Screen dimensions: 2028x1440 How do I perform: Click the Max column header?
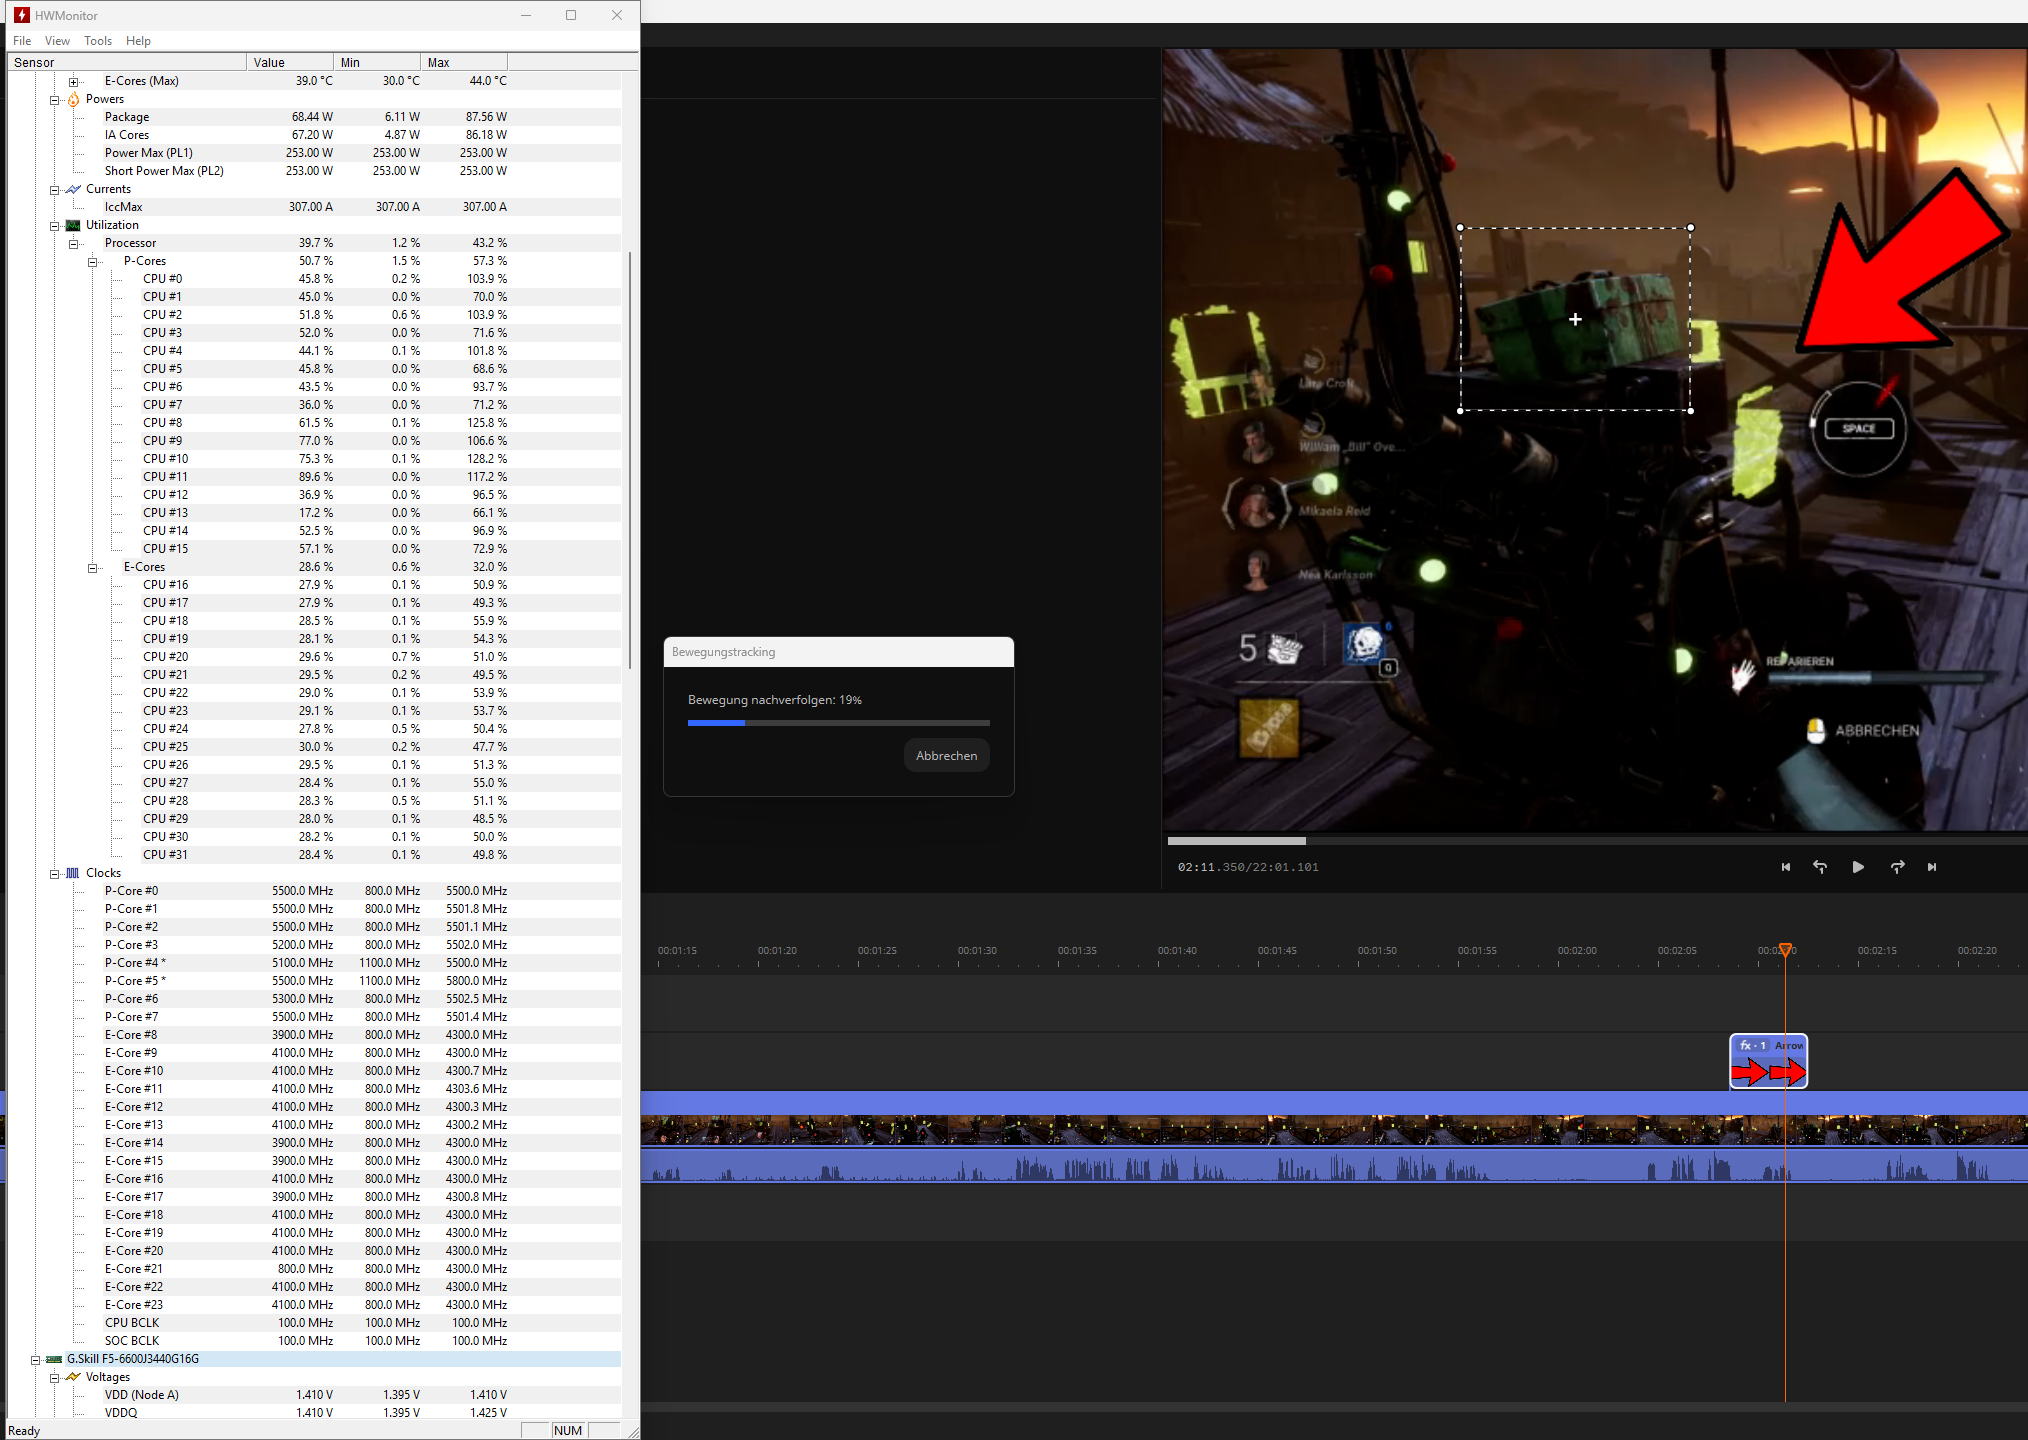(464, 62)
